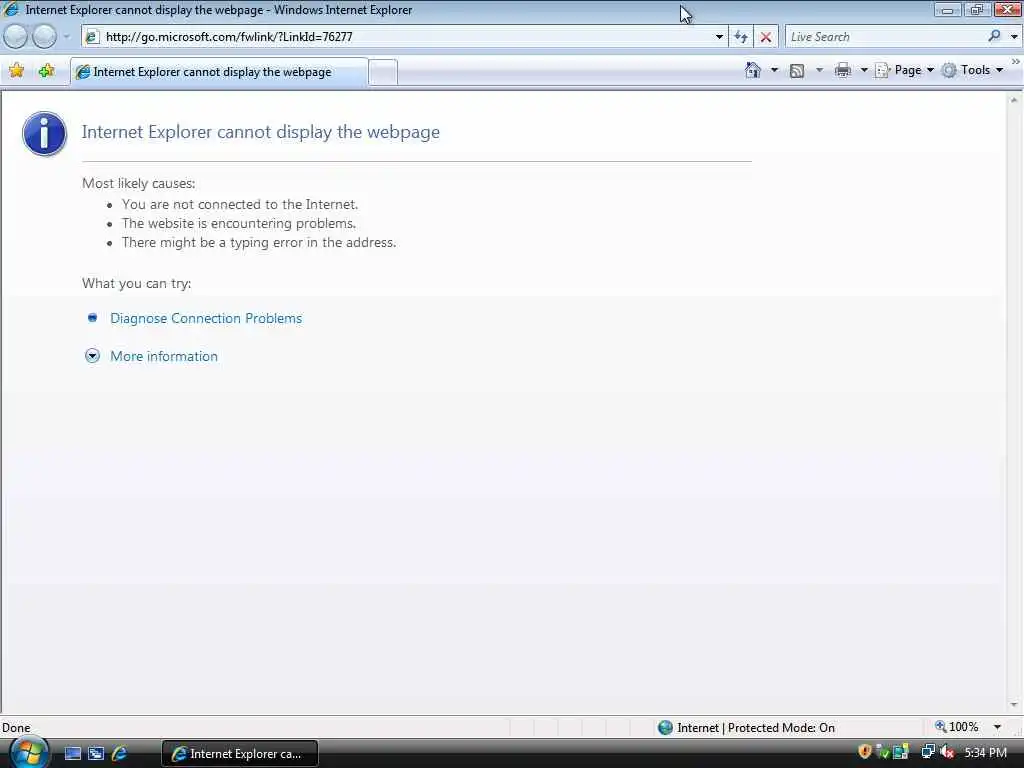
Task: Show more toolbar commands chevron
Action: 1016,61
